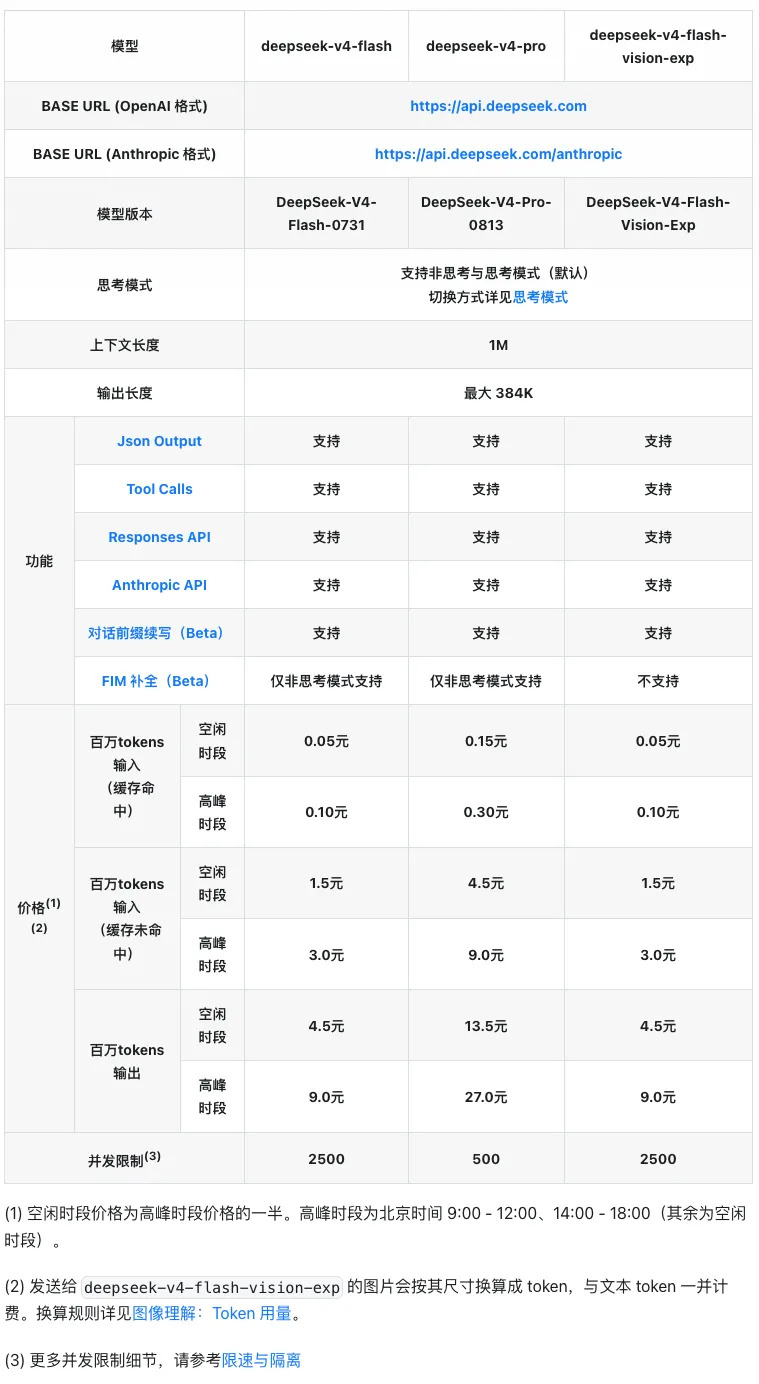Screen dimensions: 759x1384
Task: Select 仅非思考模式支持 under deepseek-v4-flash
Action: tap(326, 681)
